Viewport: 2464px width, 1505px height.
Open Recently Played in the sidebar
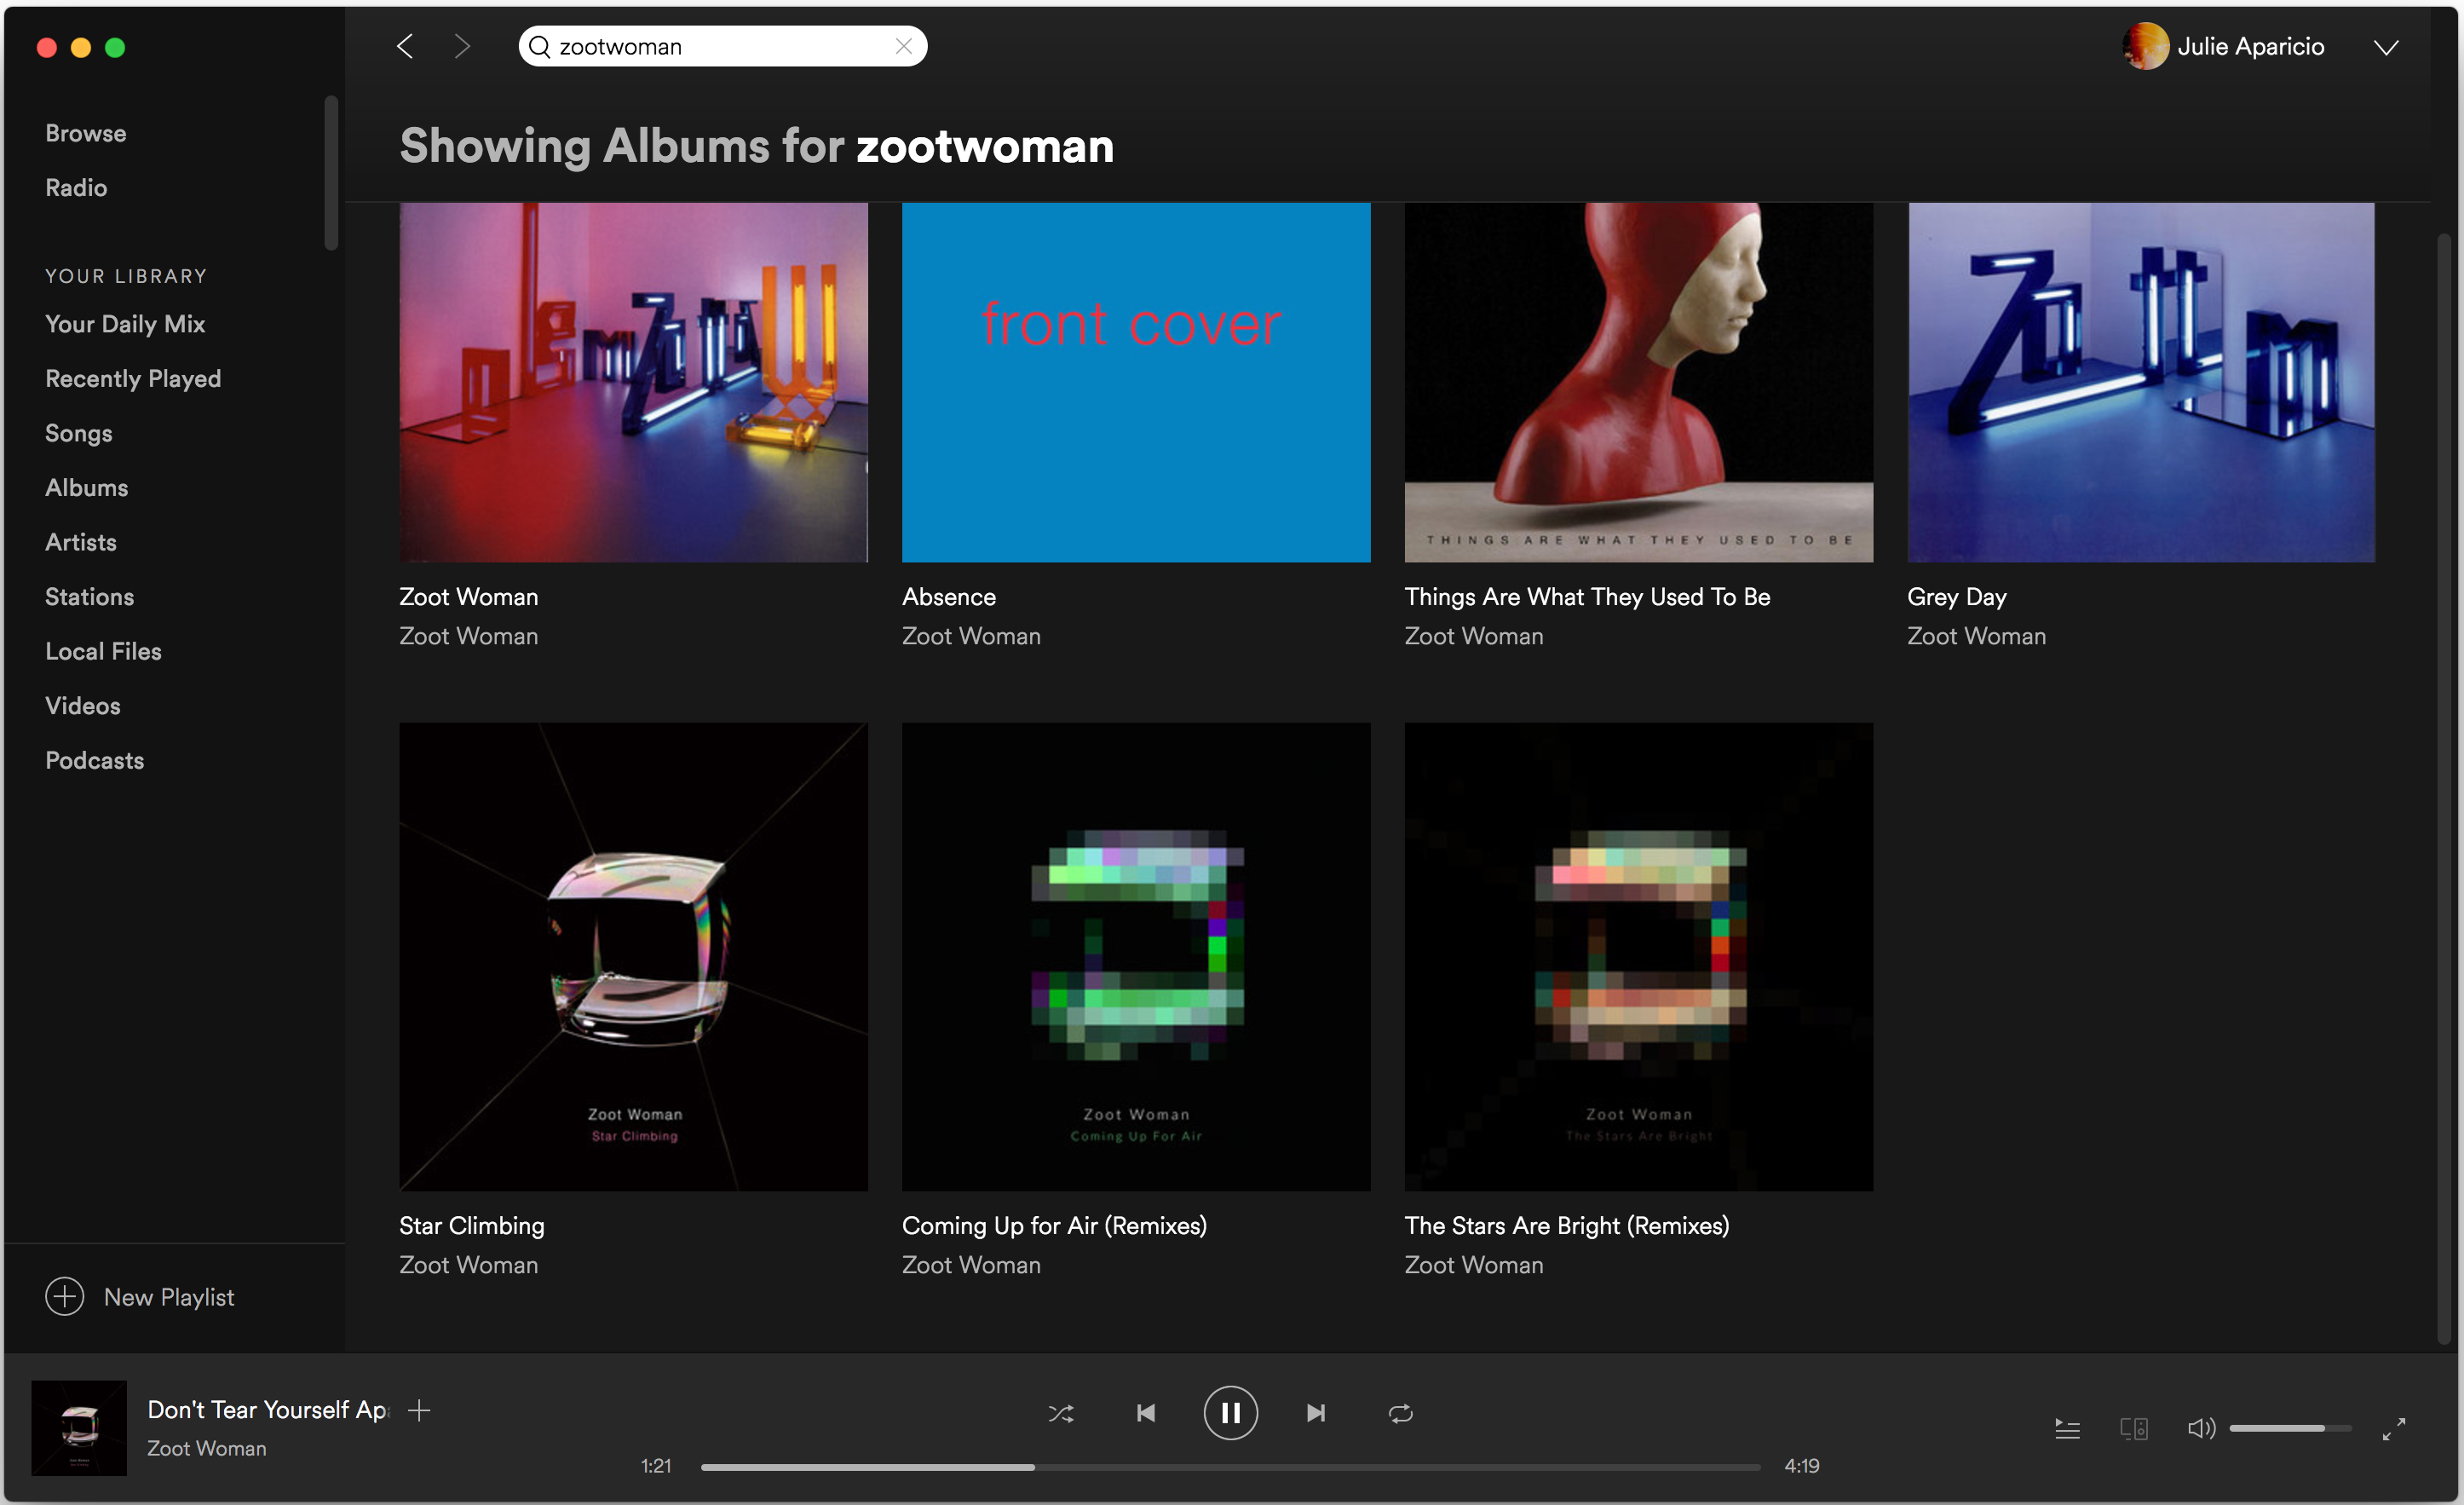tap(133, 378)
